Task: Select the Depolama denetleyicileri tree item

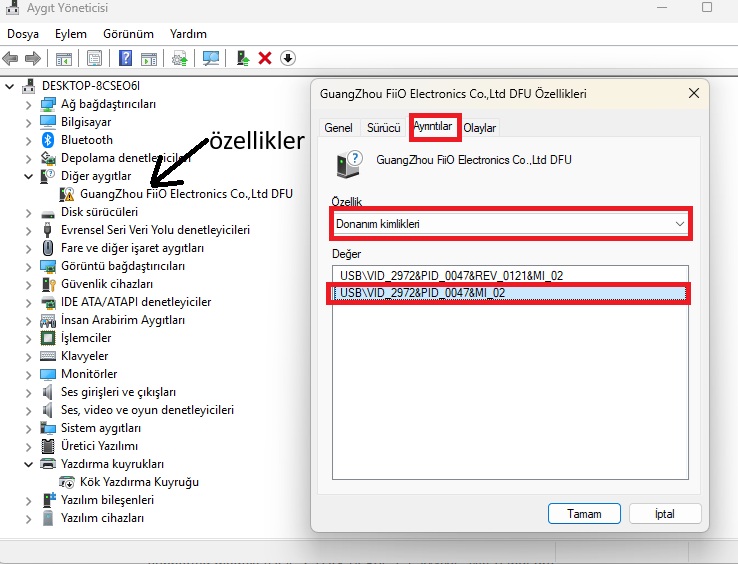Action: (x=126, y=158)
